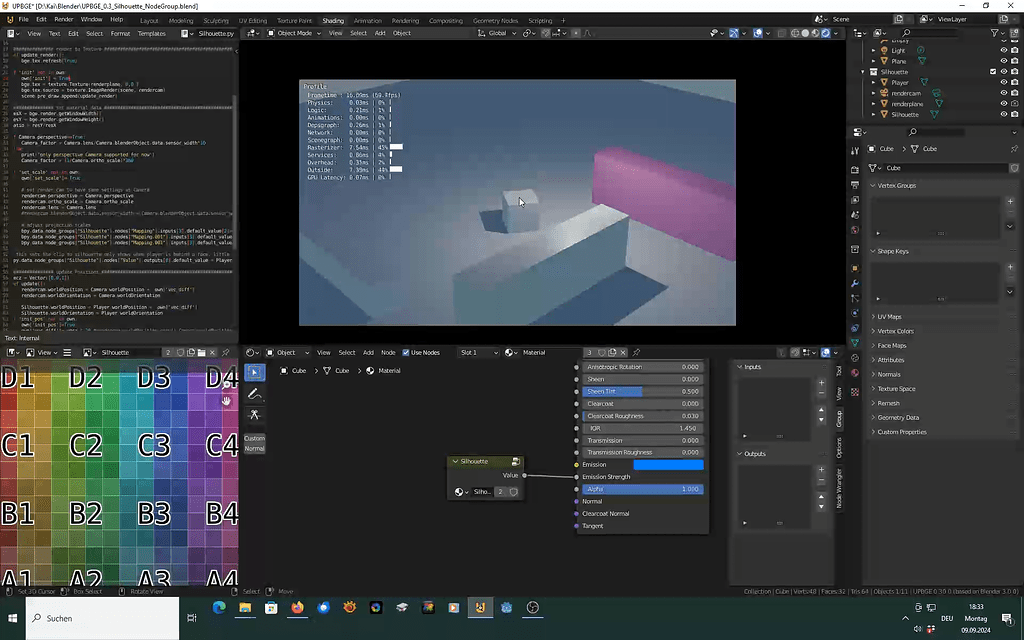Image resolution: width=1024 pixels, height=640 pixels.
Task: Toggle fake user shield on Cube mesh data
Action: 1014,168
